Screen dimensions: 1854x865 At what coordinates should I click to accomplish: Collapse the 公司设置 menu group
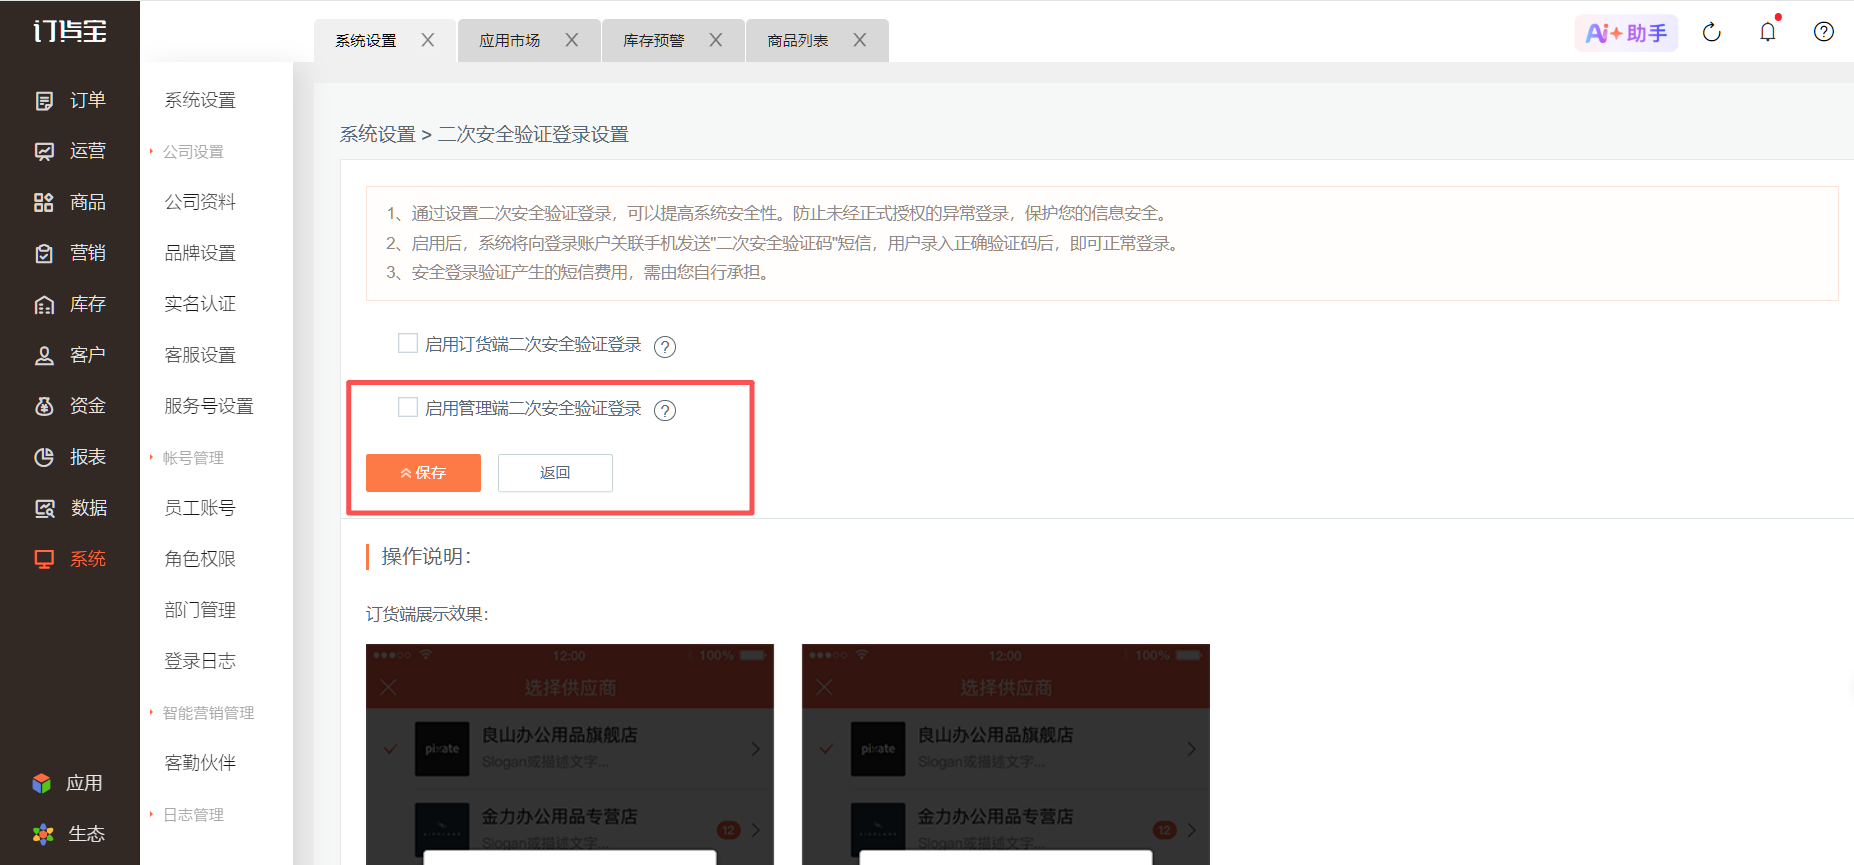pos(193,152)
